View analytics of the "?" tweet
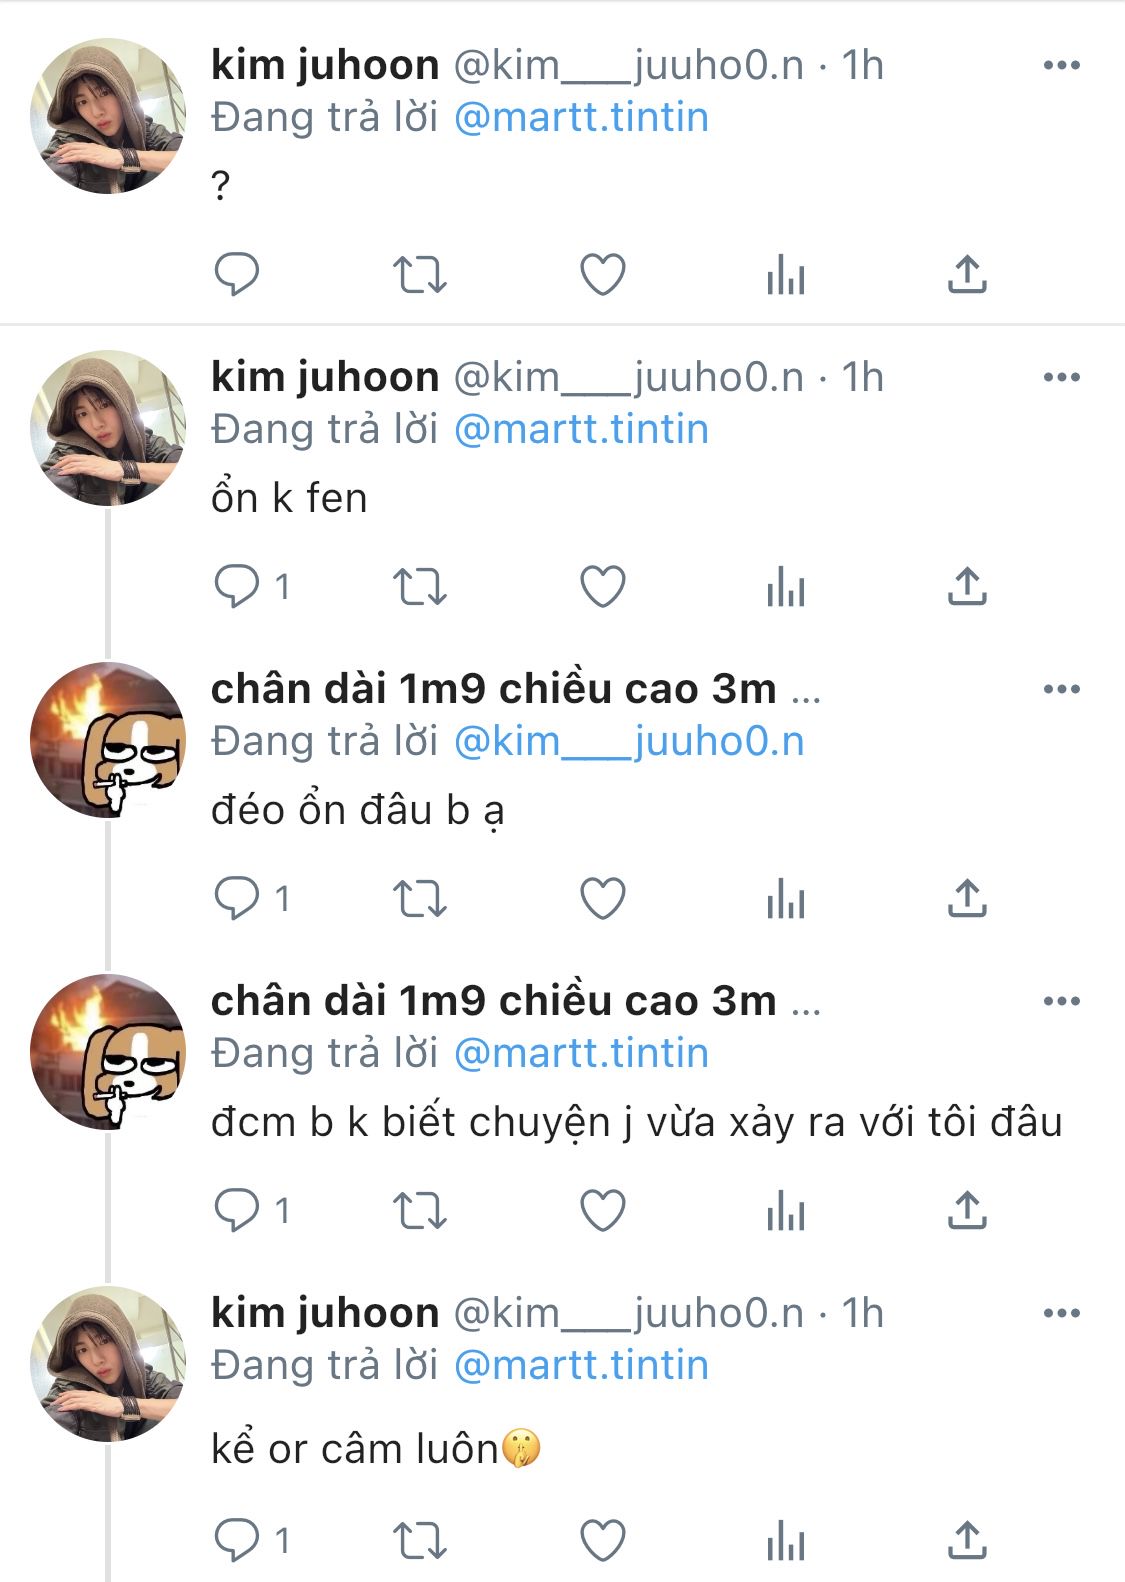The image size is (1125, 1582). pos(786,274)
